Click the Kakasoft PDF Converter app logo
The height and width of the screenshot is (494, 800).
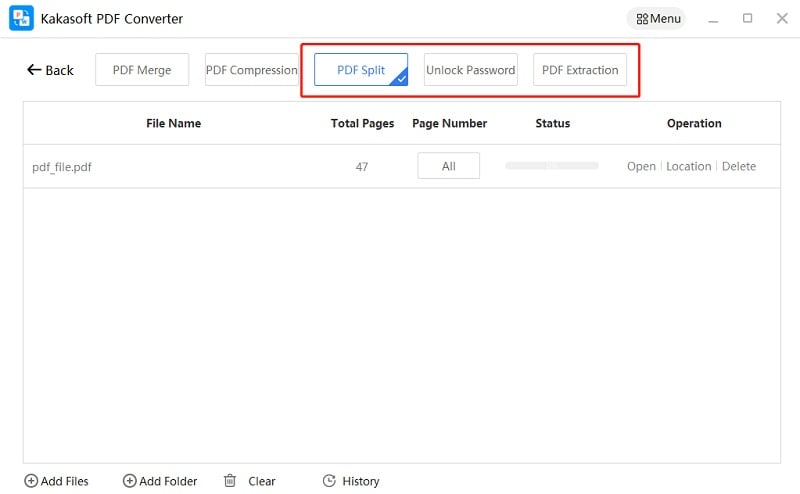(x=21, y=18)
